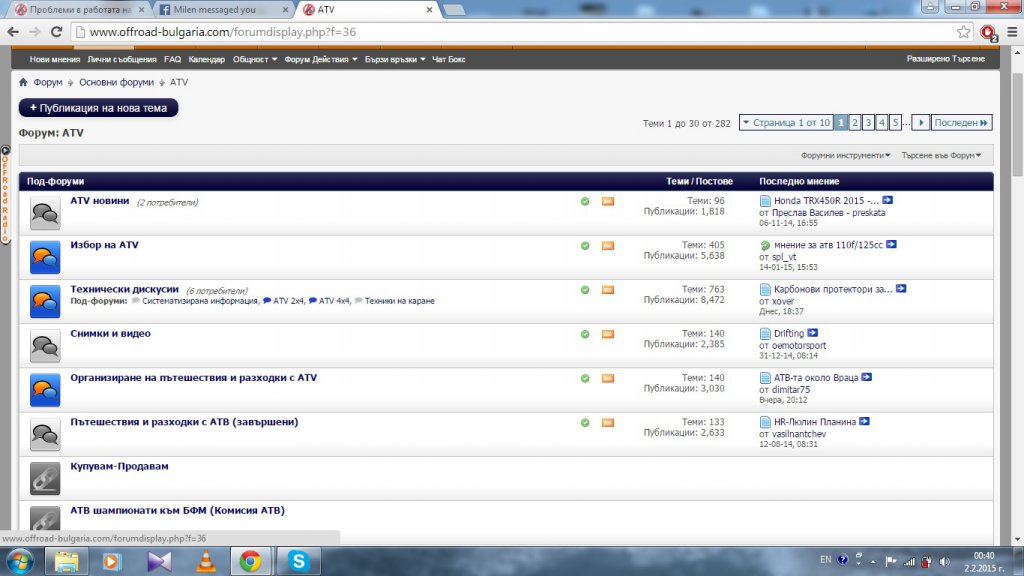Jump to the Последен page
This screenshot has height=576, width=1024.
coord(961,123)
